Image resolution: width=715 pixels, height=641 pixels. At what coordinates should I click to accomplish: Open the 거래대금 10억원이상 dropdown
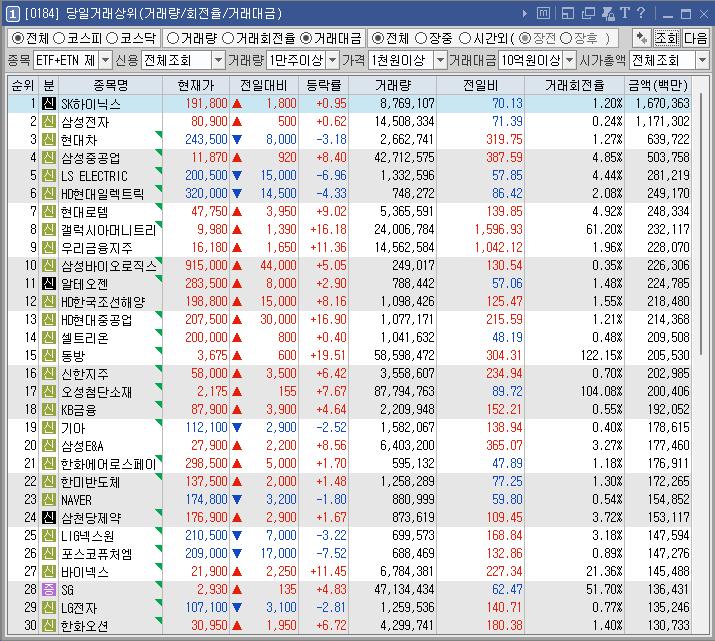click(x=570, y=60)
